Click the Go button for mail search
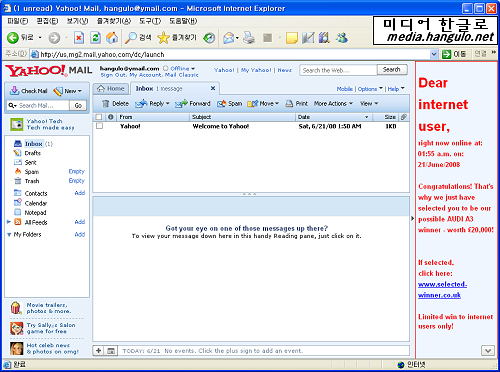The width and height of the screenshot is (500, 372). (x=78, y=105)
